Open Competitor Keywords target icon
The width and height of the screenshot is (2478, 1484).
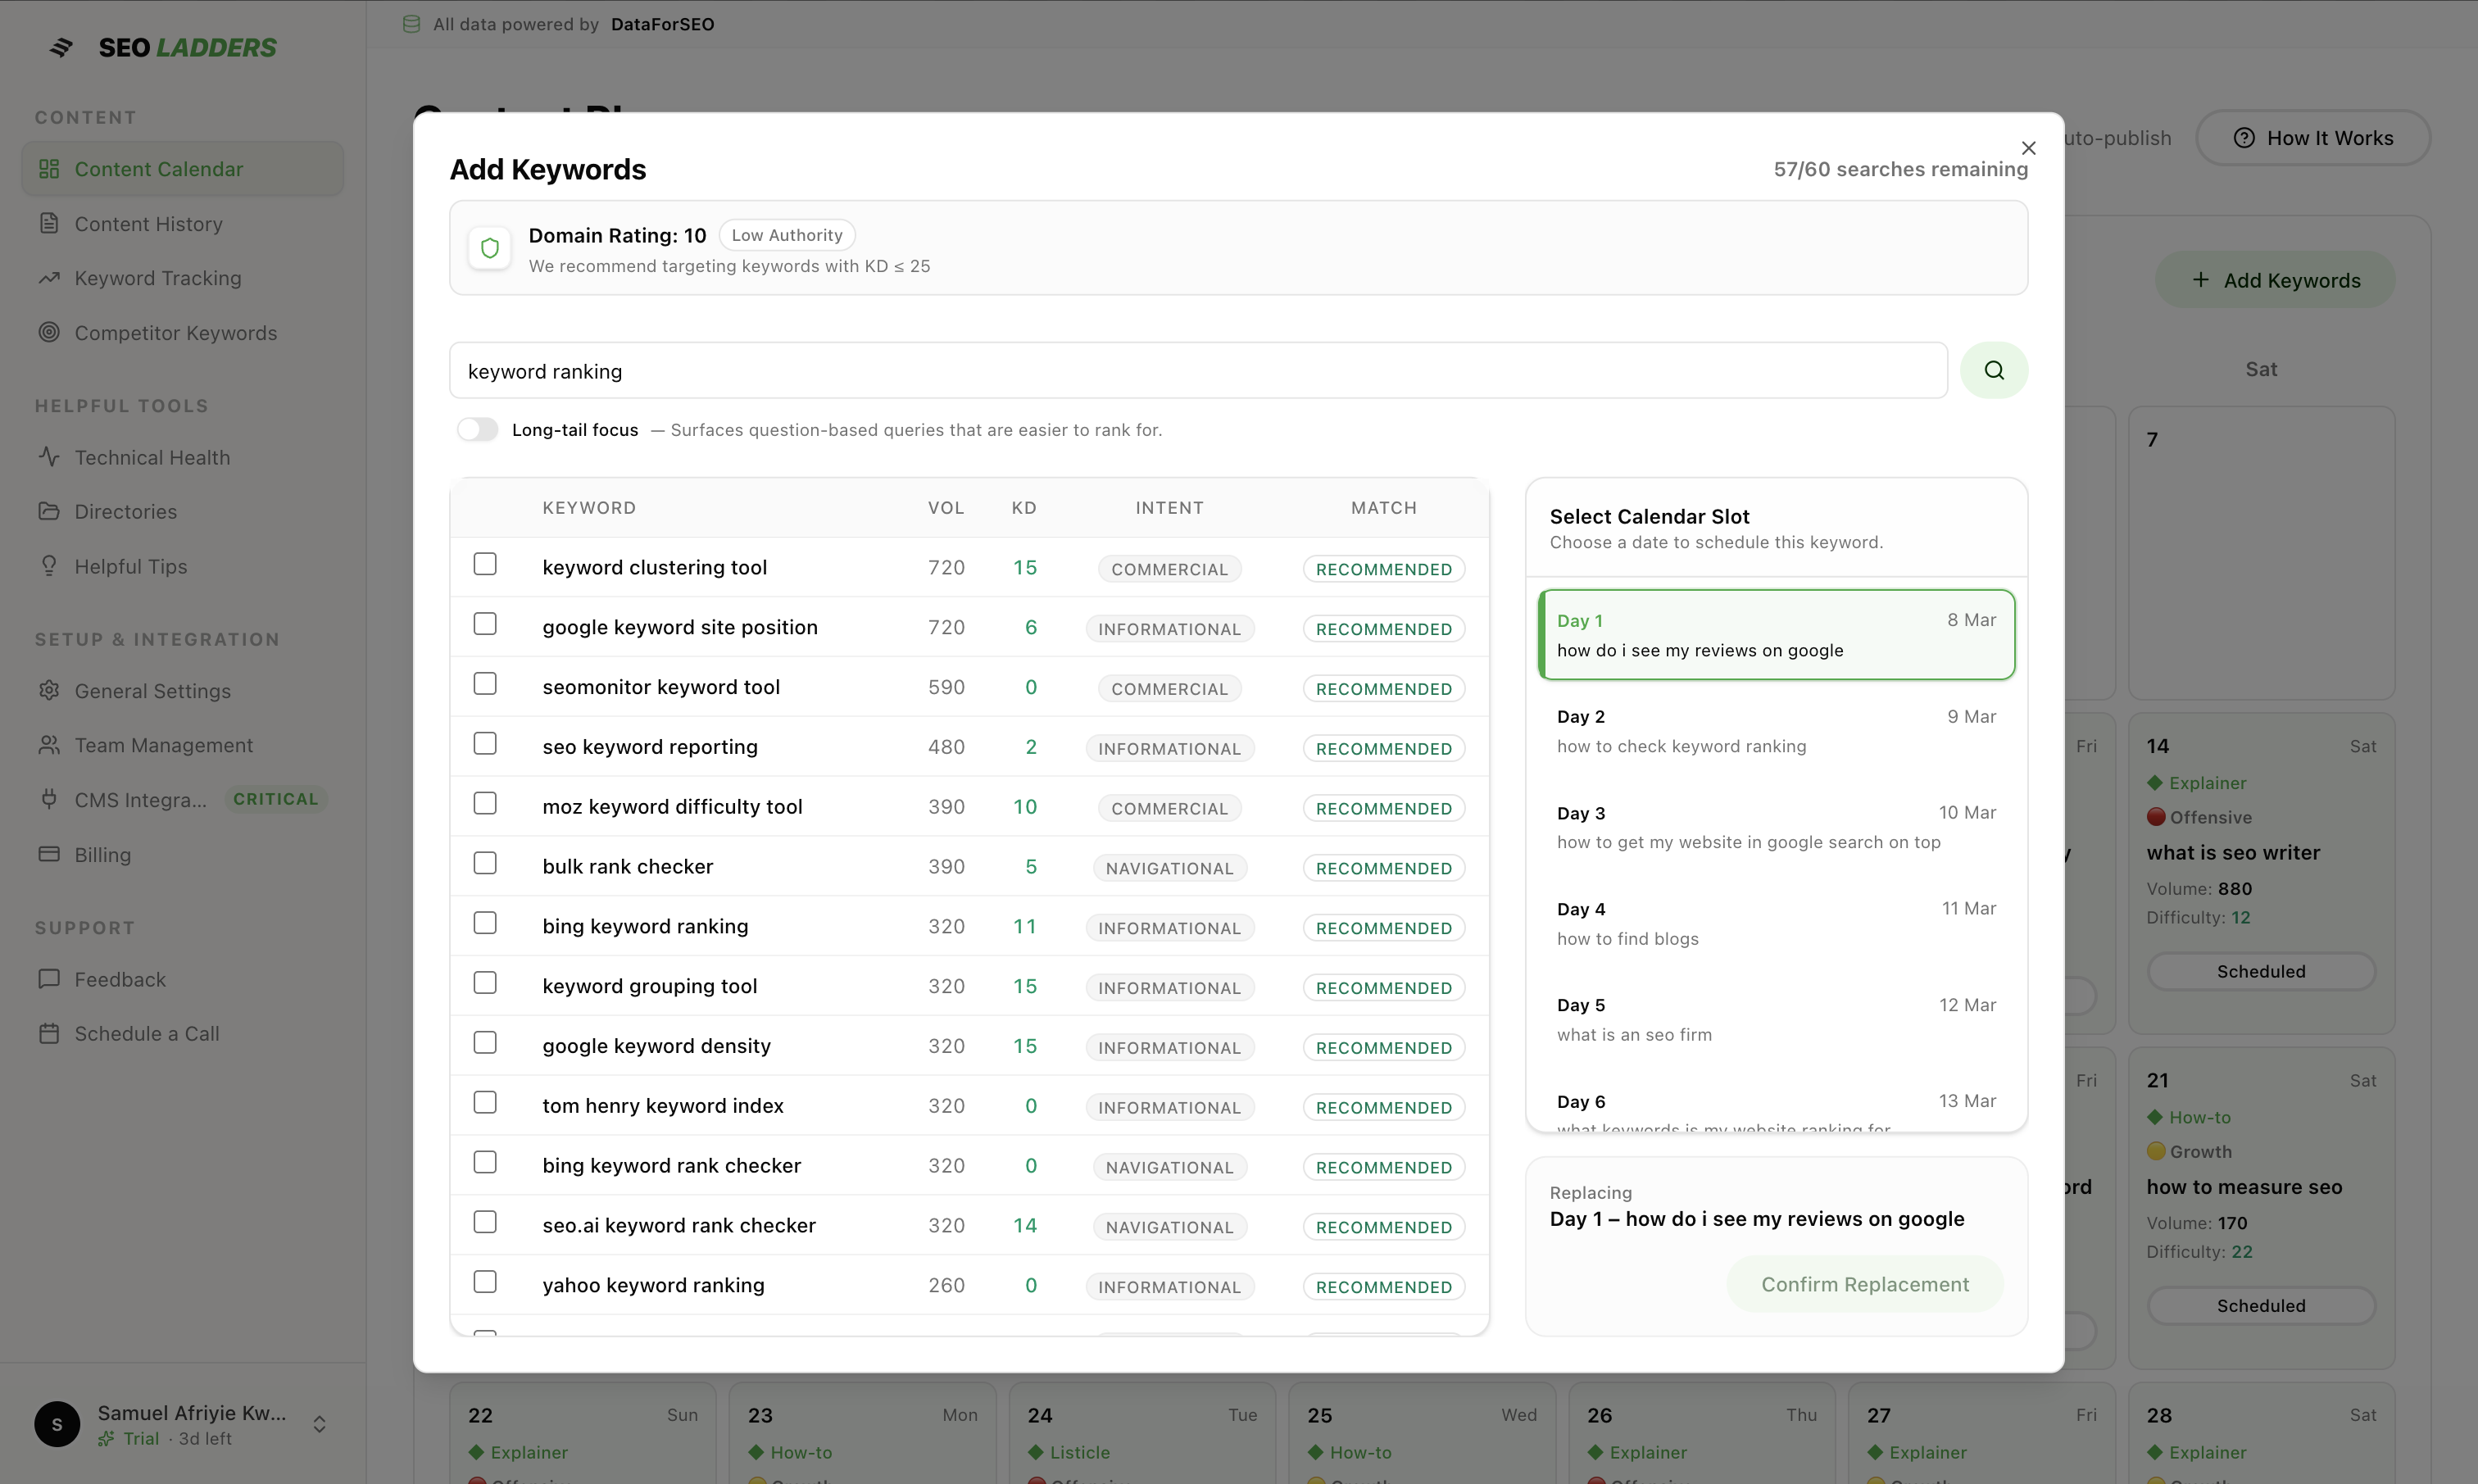tap(49, 332)
